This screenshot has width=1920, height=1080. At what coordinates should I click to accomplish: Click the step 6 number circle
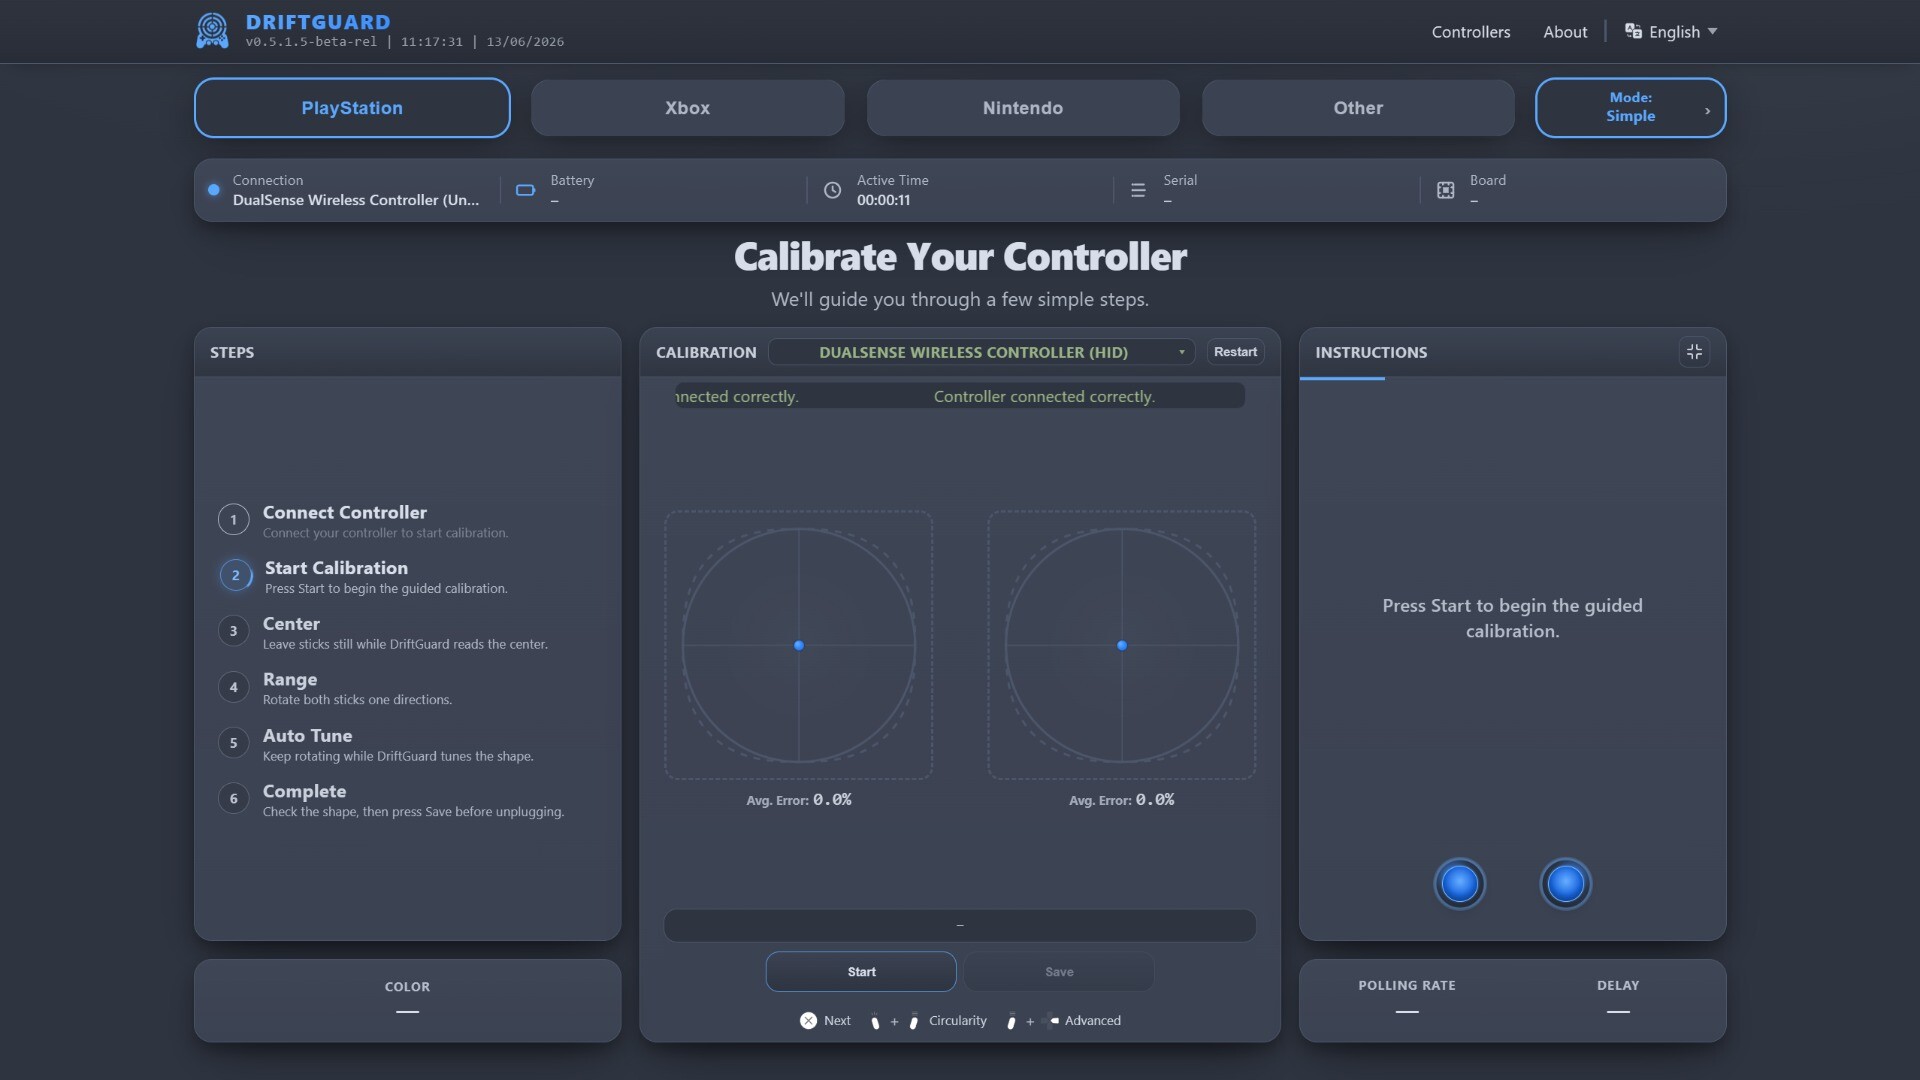233,798
